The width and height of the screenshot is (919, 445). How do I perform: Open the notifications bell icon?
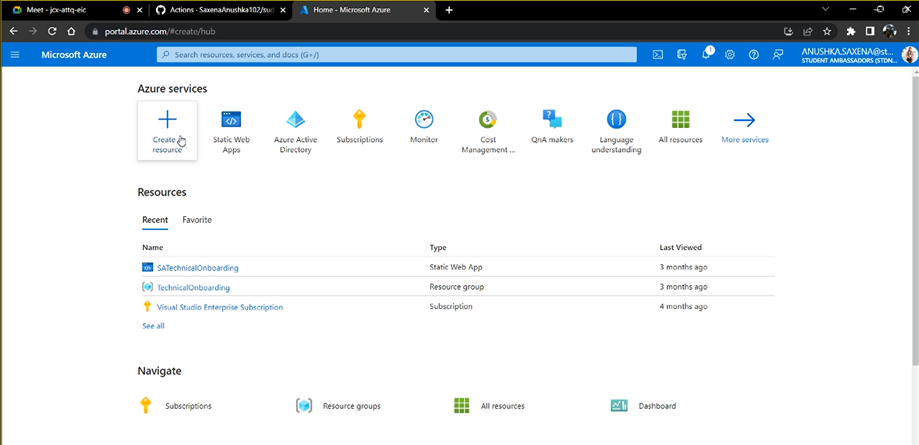point(706,55)
